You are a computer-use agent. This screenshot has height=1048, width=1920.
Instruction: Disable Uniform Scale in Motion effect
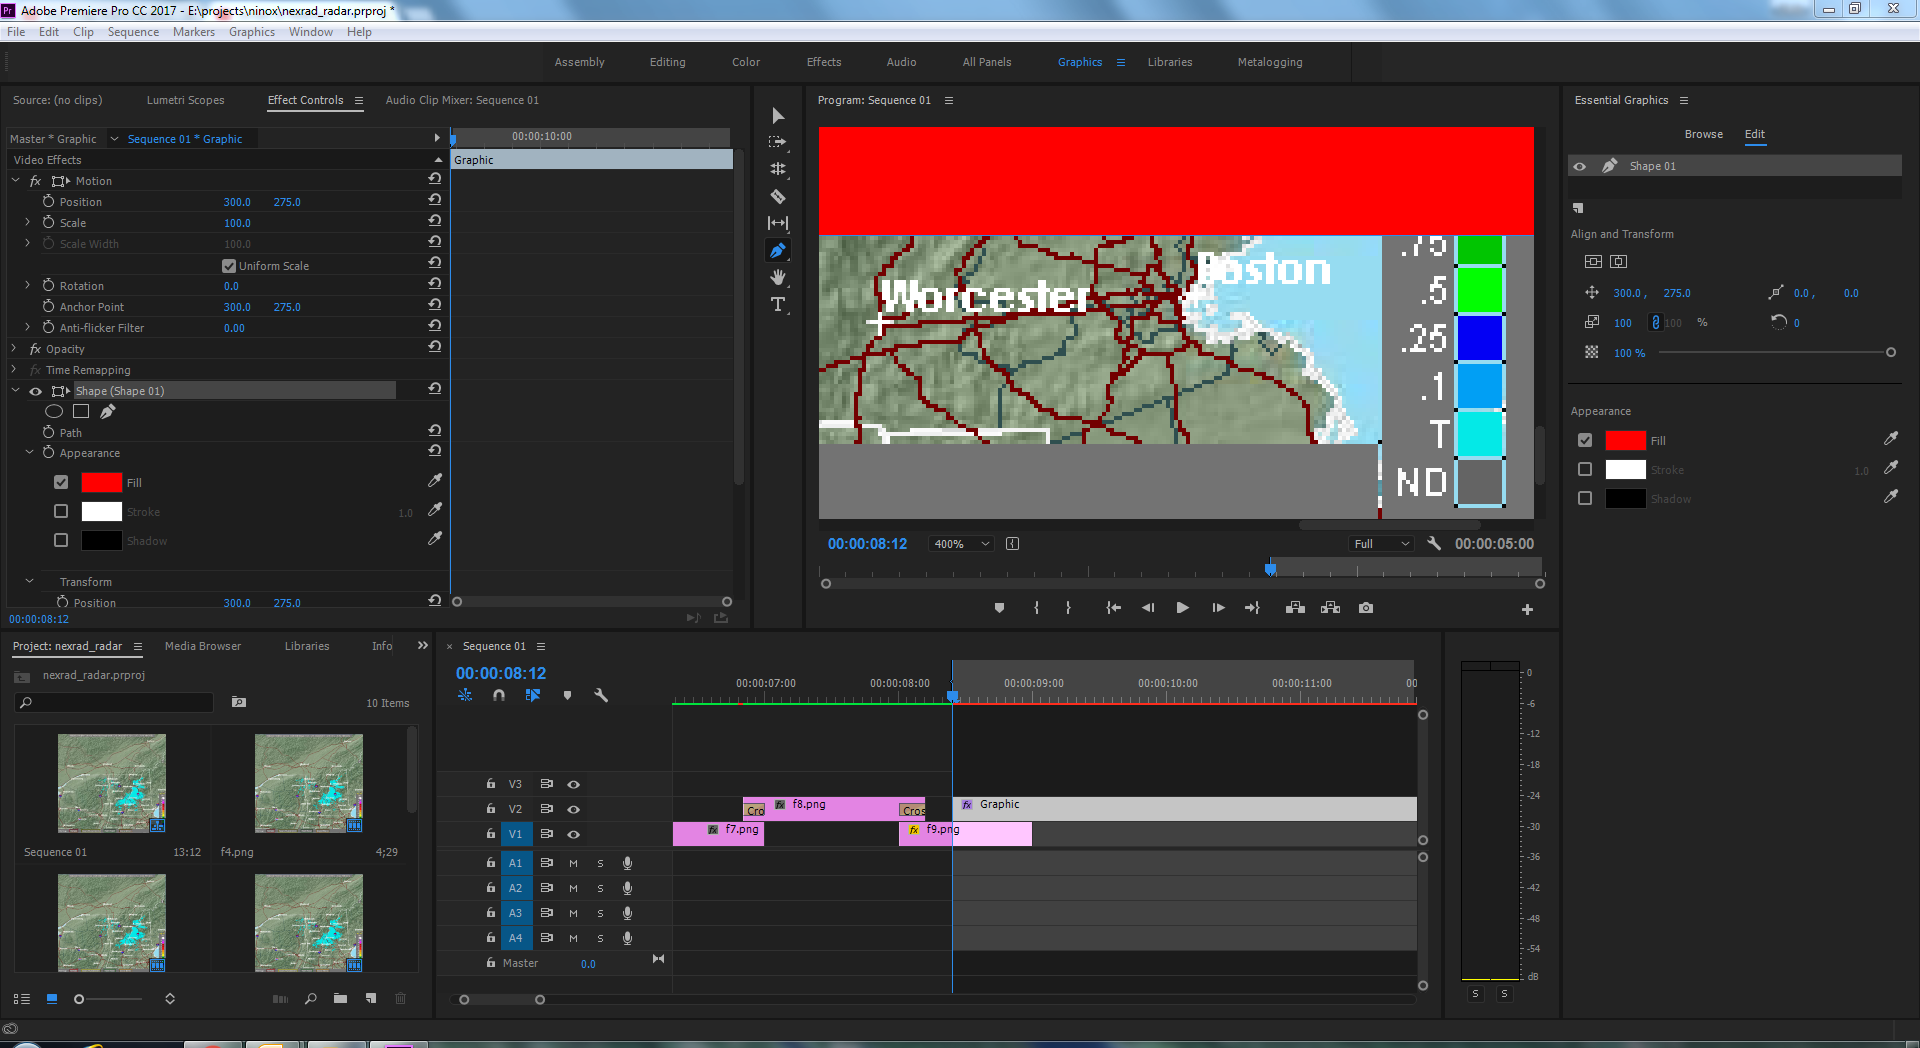click(x=229, y=265)
